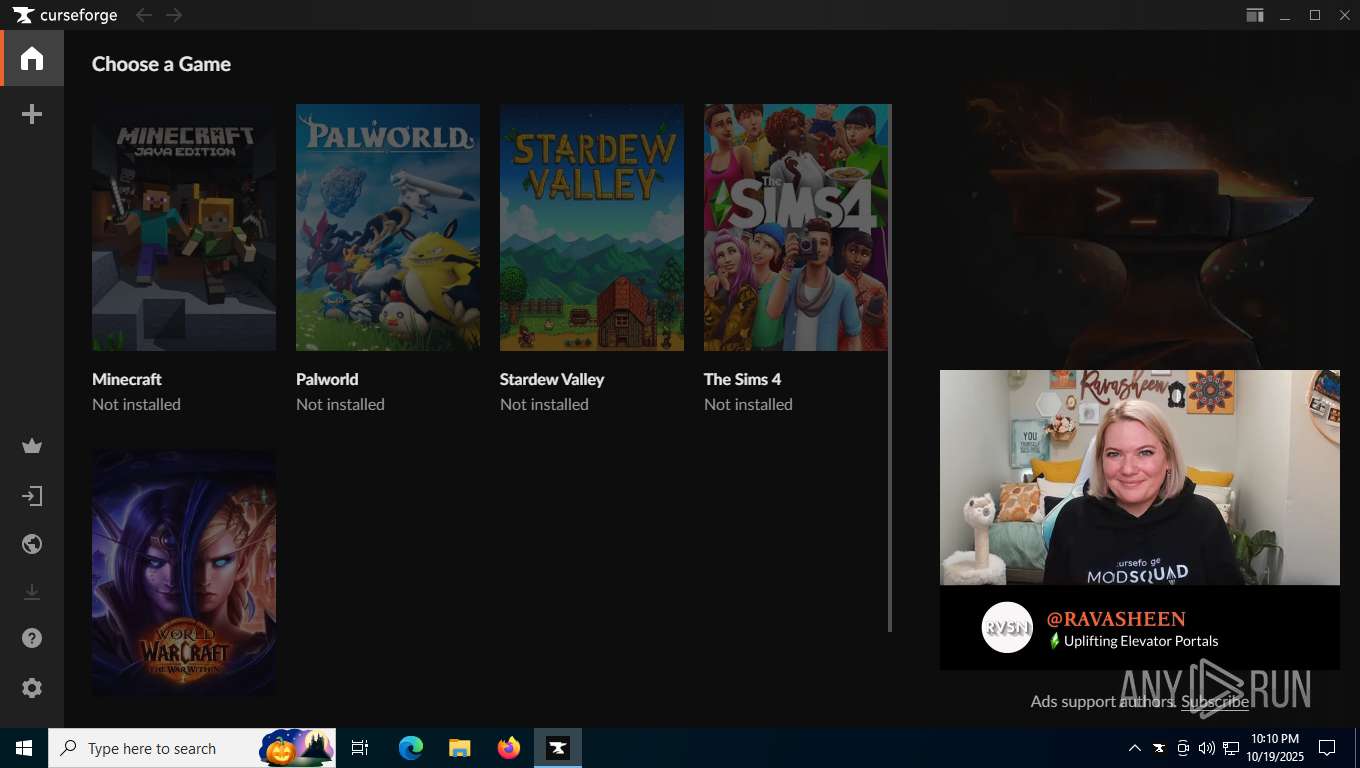1360x768 pixels.
Task: Click Not installed under Palworld
Action: point(340,404)
